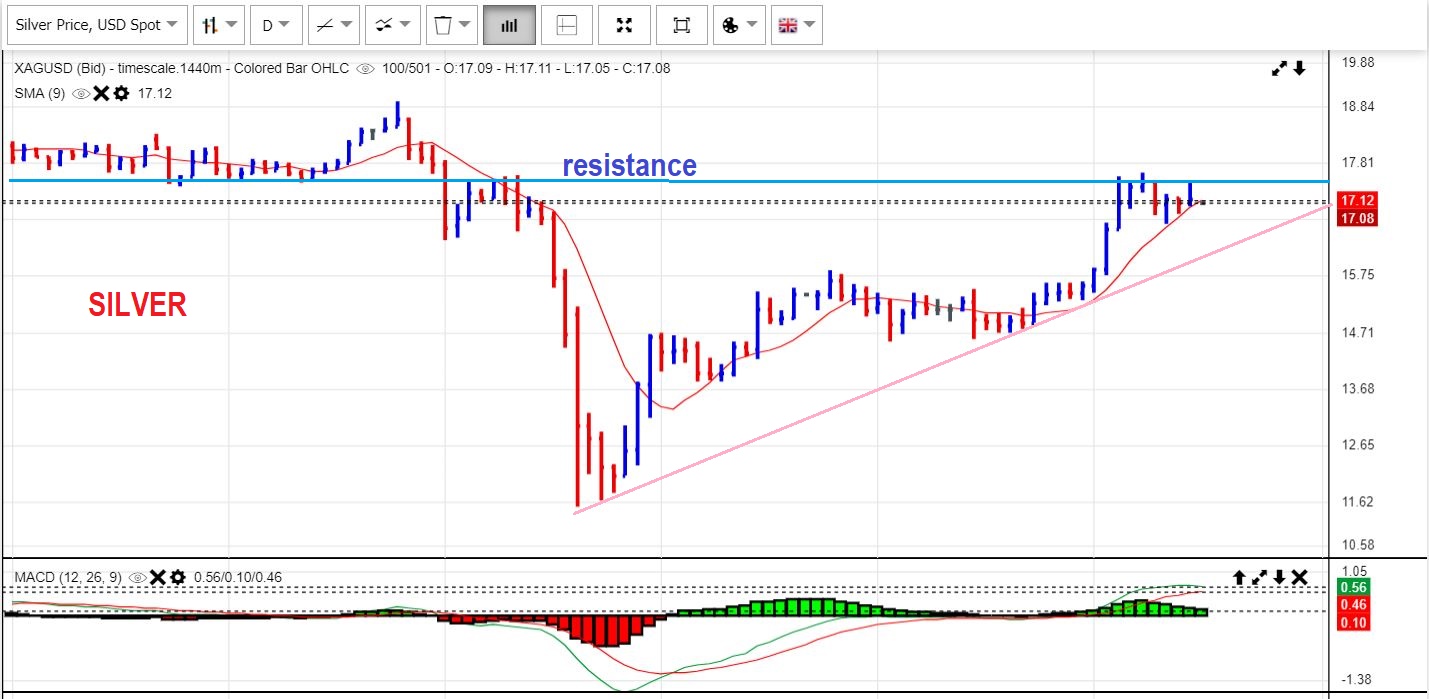Maximize the MACD pane with diagonal arrows
The image size is (1429, 699).
(x=1259, y=577)
